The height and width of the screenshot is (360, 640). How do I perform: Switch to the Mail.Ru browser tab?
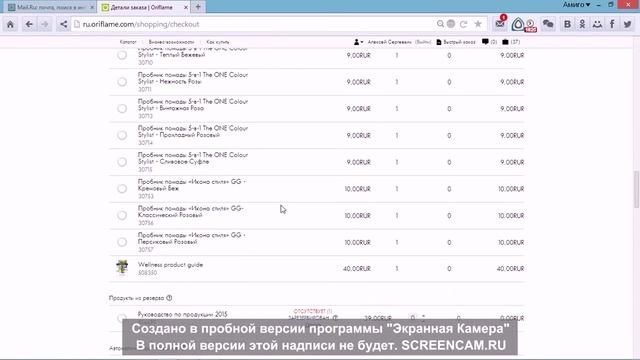[50, 7]
